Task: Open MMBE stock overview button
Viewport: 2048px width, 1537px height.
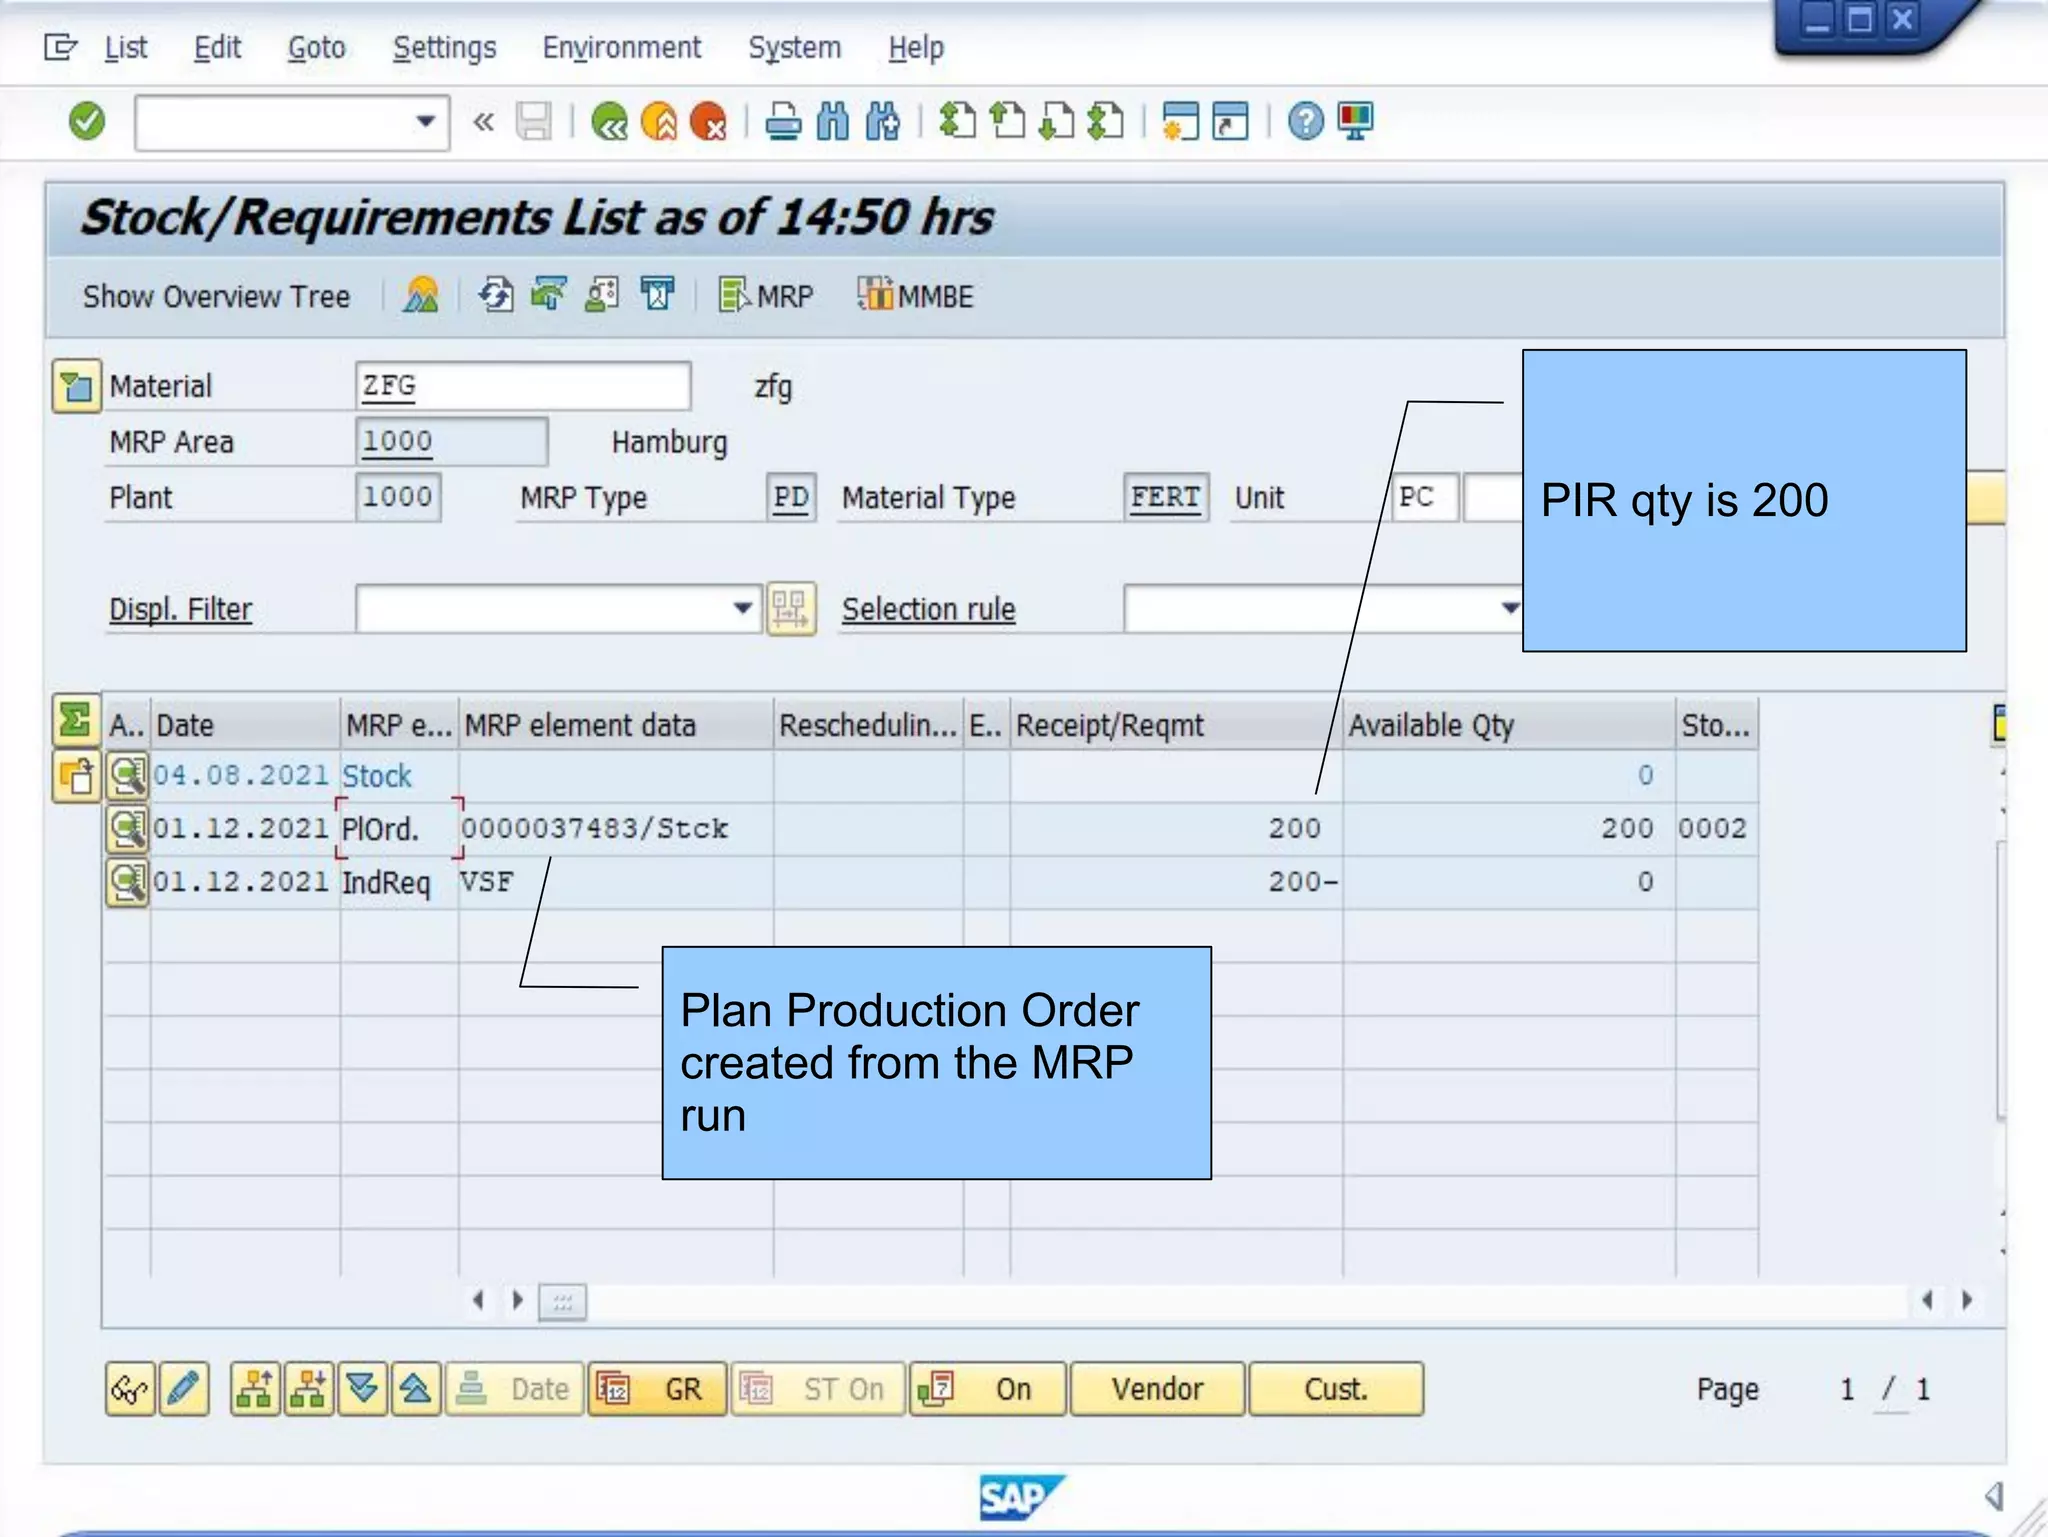Action: [x=915, y=296]
